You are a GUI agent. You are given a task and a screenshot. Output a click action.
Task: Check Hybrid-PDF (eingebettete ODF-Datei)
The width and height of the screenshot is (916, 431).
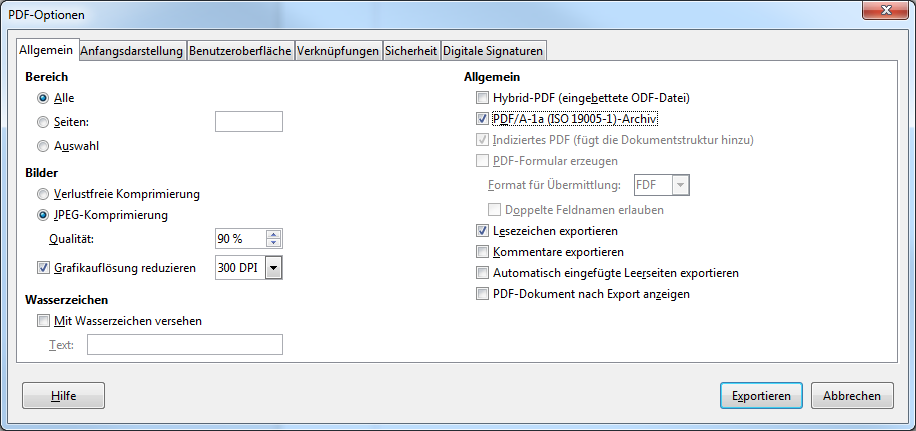click(x=483, y=98)
